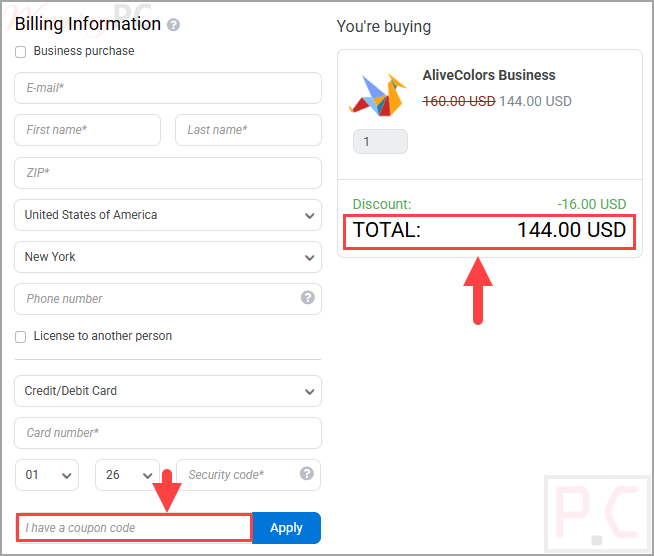Click the Security code help icon
This screenshot has width=654, height=556.
pos(307,474)
